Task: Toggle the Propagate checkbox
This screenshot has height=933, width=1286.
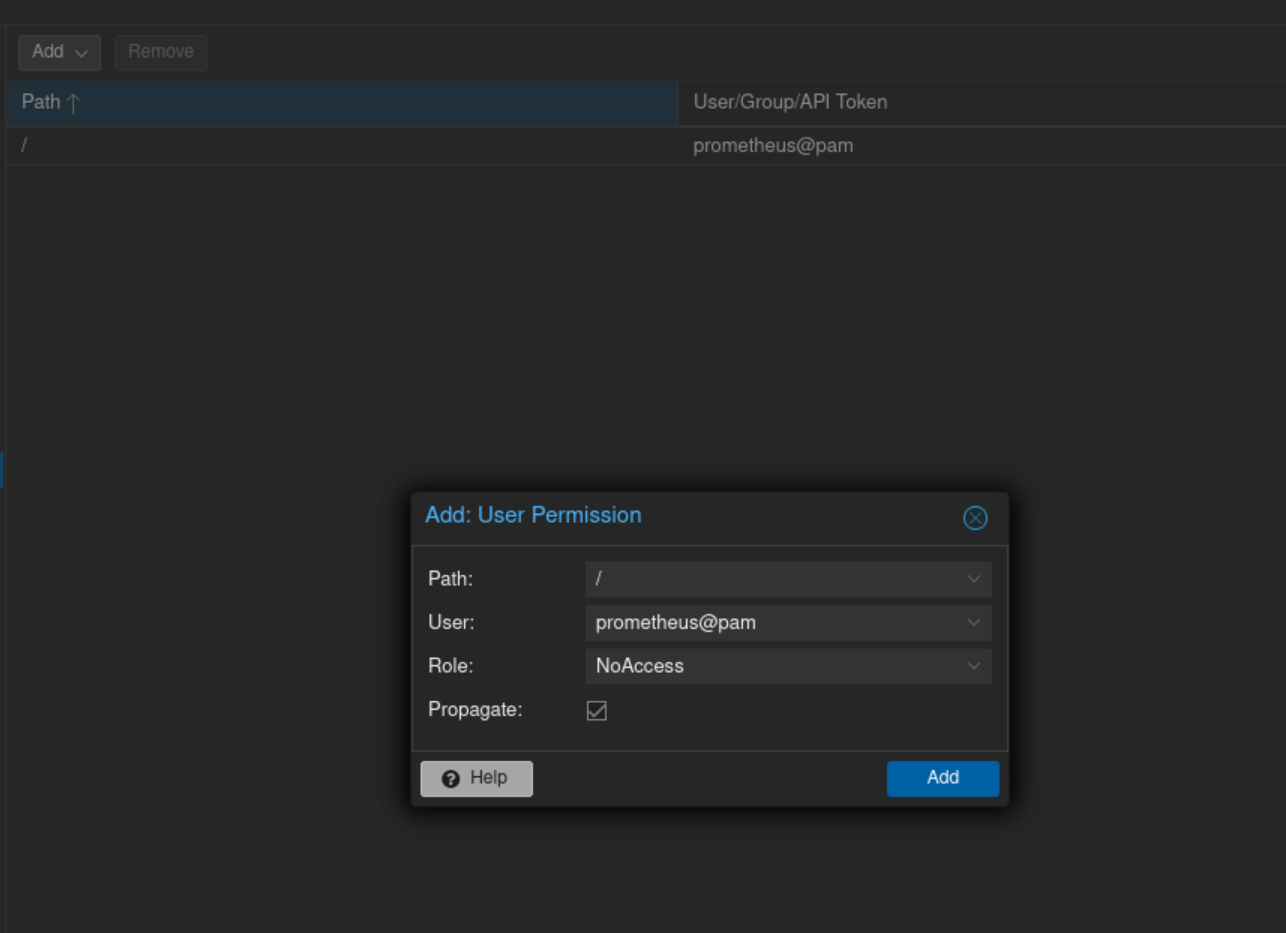Action: pos(597,711)
